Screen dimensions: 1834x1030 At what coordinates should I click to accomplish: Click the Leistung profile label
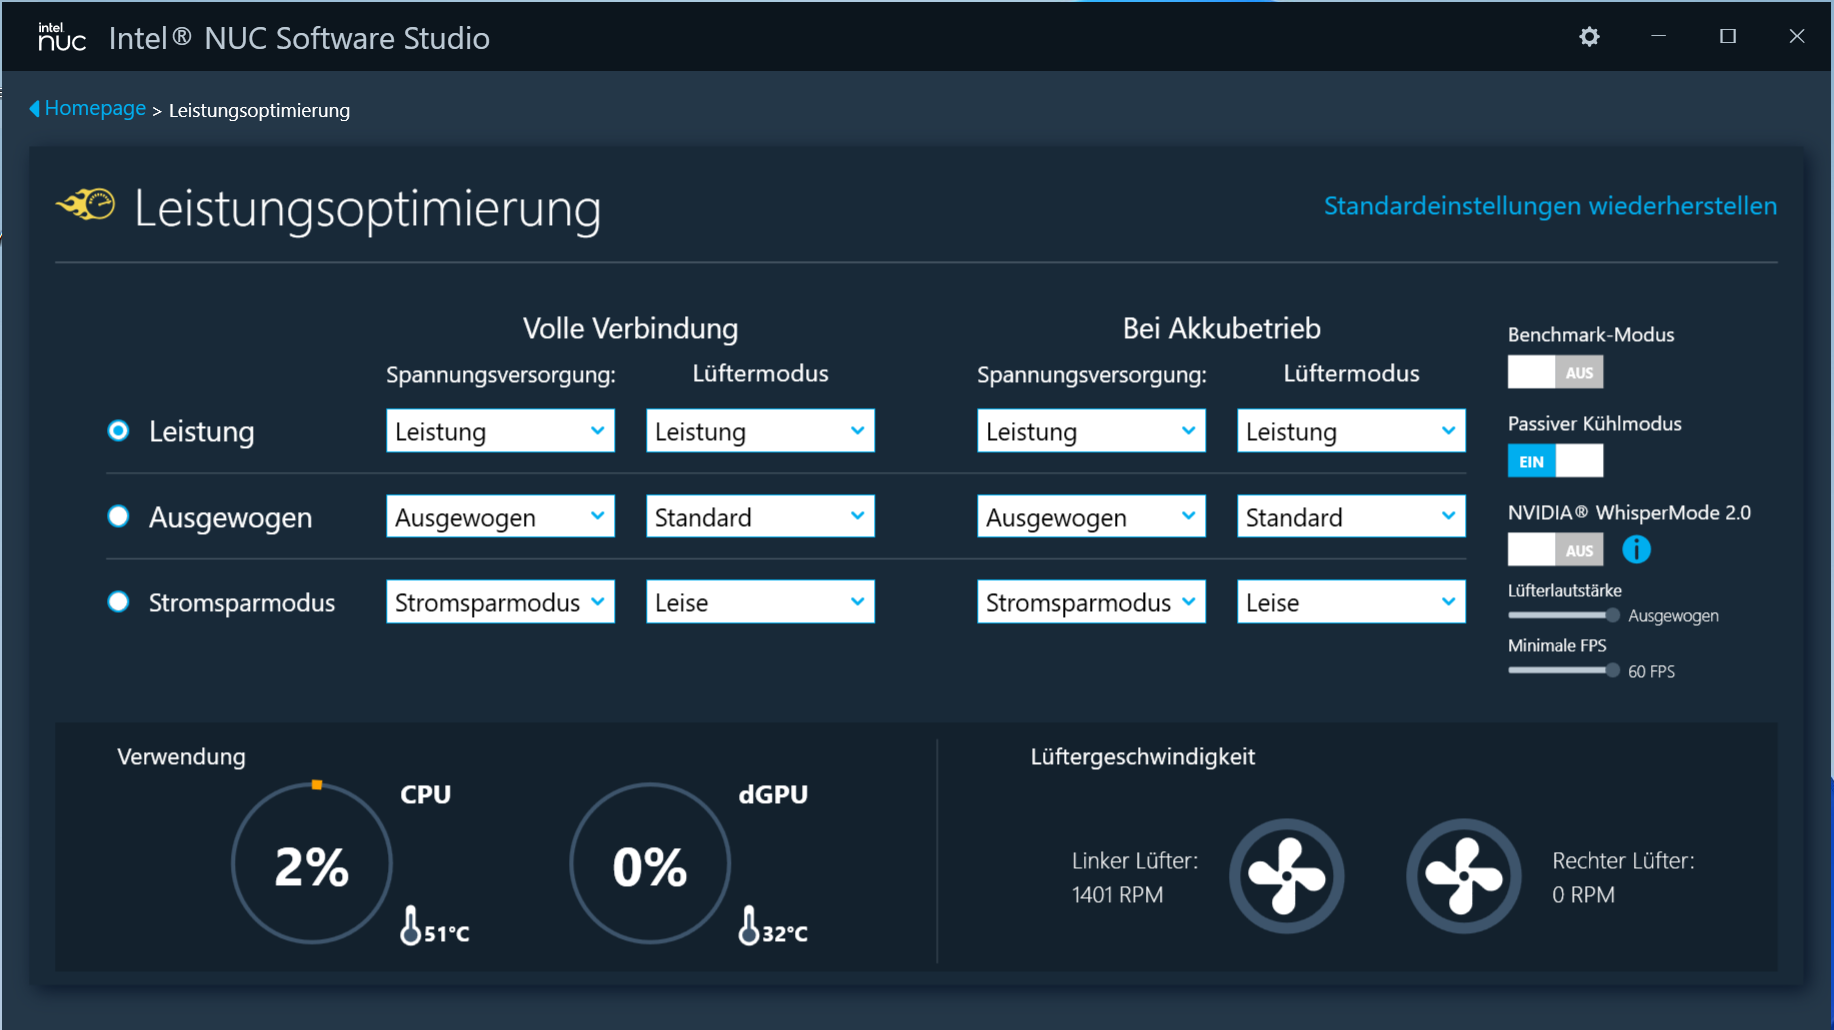pyautogui.click(x=201, y=431)
